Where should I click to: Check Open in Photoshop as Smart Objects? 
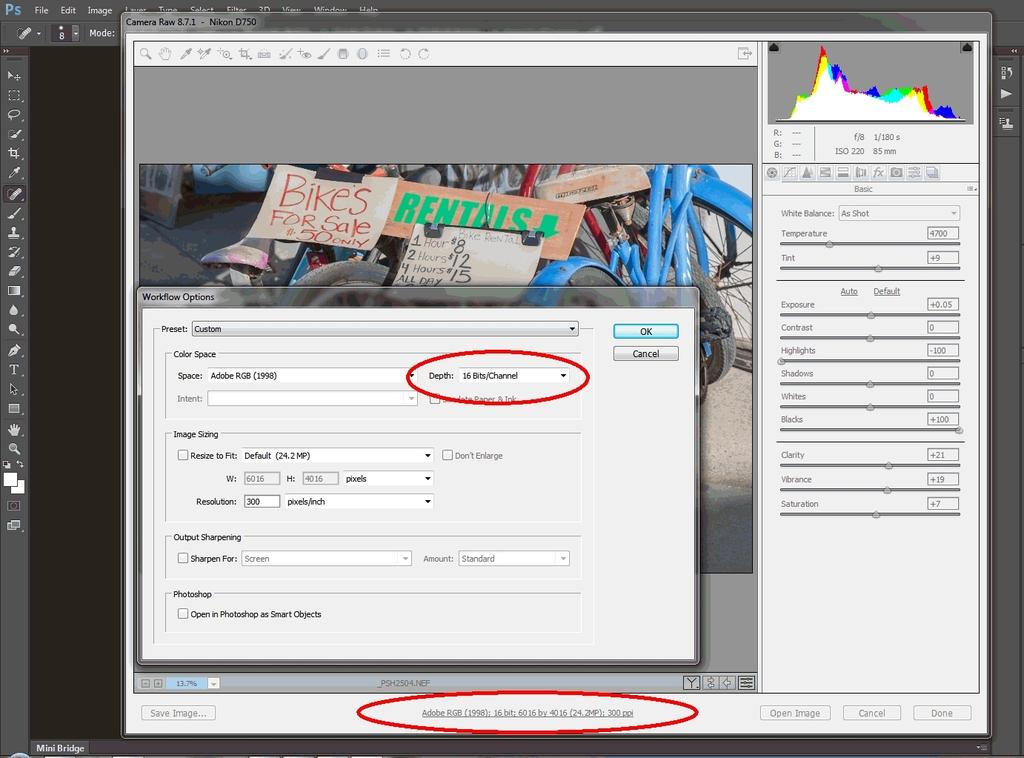pos(183,614)
